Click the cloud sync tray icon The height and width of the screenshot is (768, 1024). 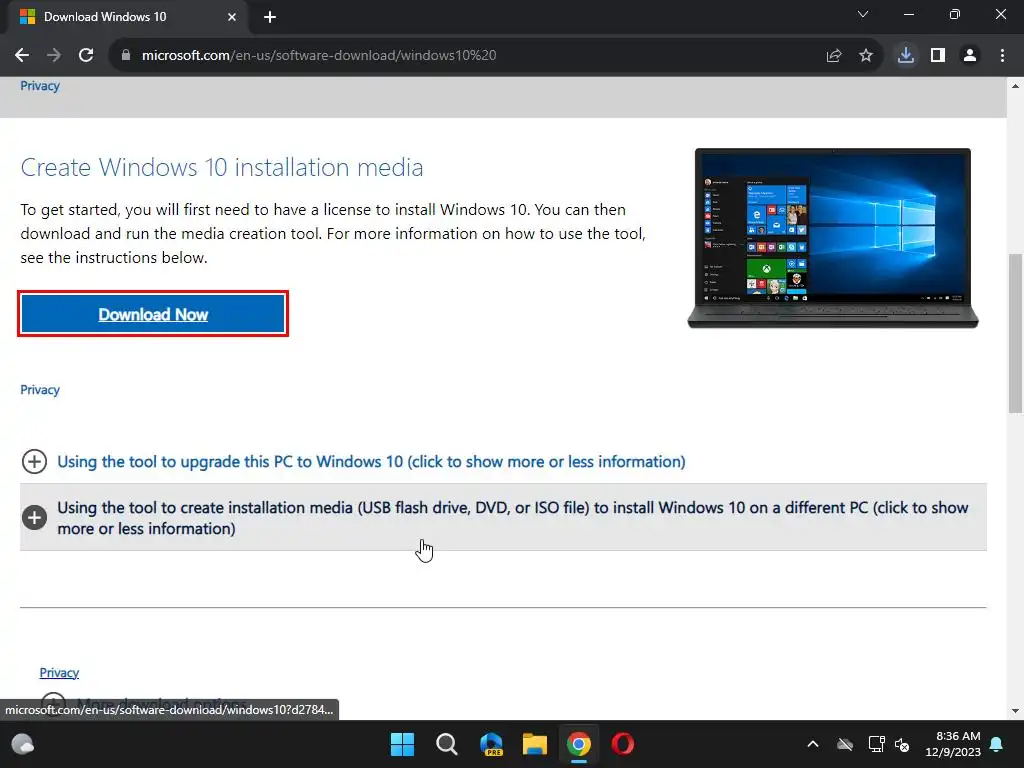pyautogui.click(x=845, y=744)
